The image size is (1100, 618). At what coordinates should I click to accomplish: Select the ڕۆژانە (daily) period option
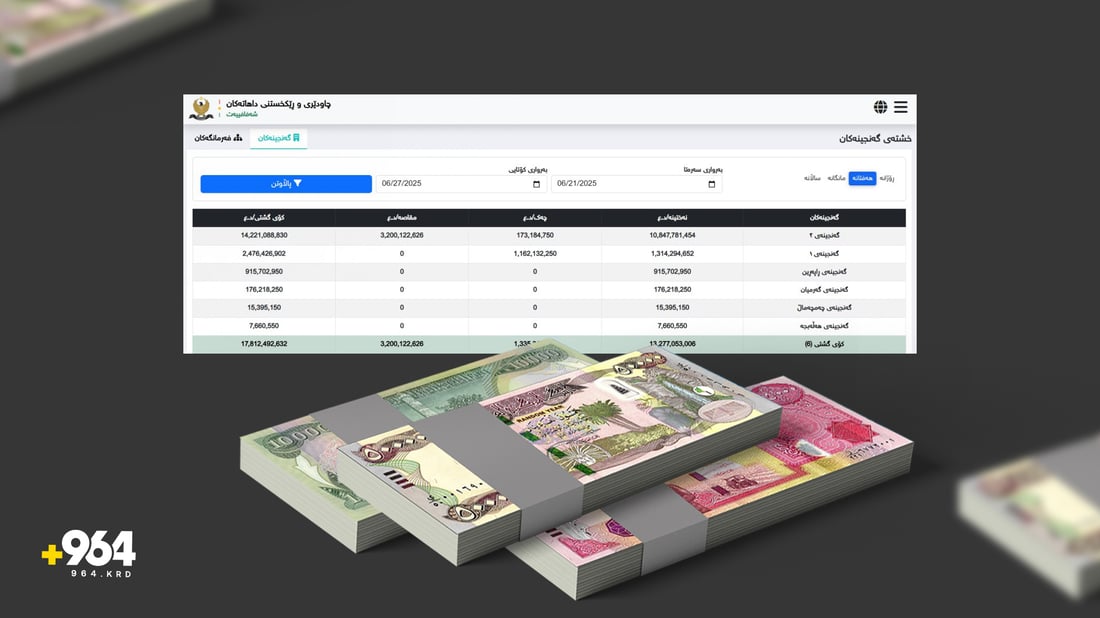point(886,178)
